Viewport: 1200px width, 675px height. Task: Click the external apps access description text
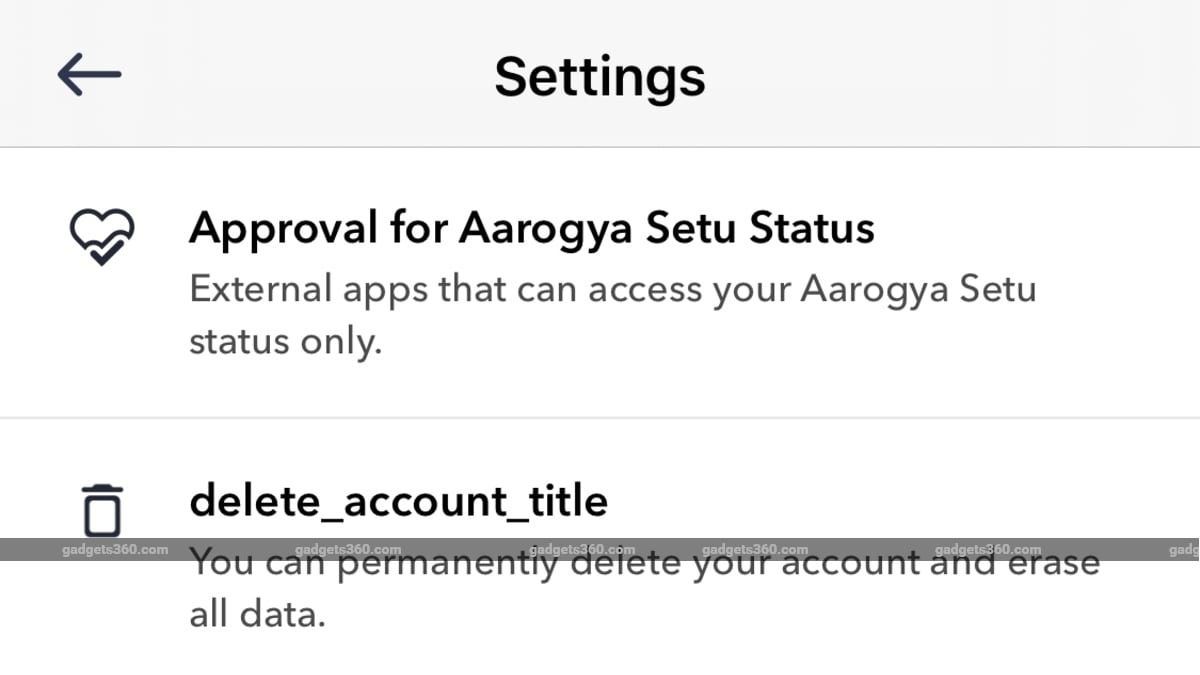point(613,313)
